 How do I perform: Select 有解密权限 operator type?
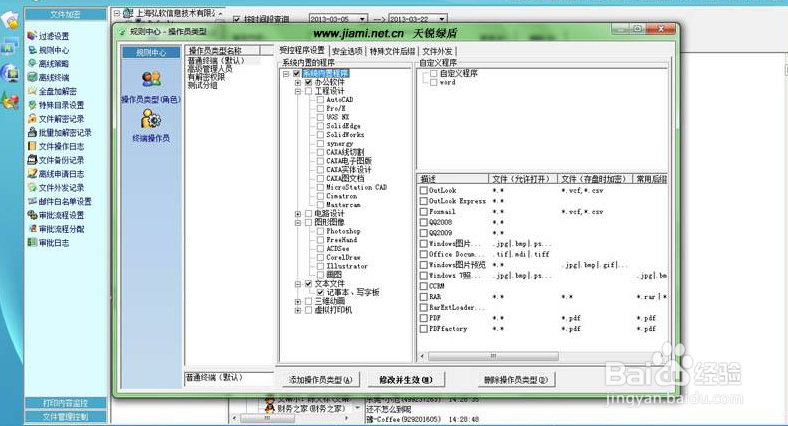pyautogui.click(x=206, y=77)
